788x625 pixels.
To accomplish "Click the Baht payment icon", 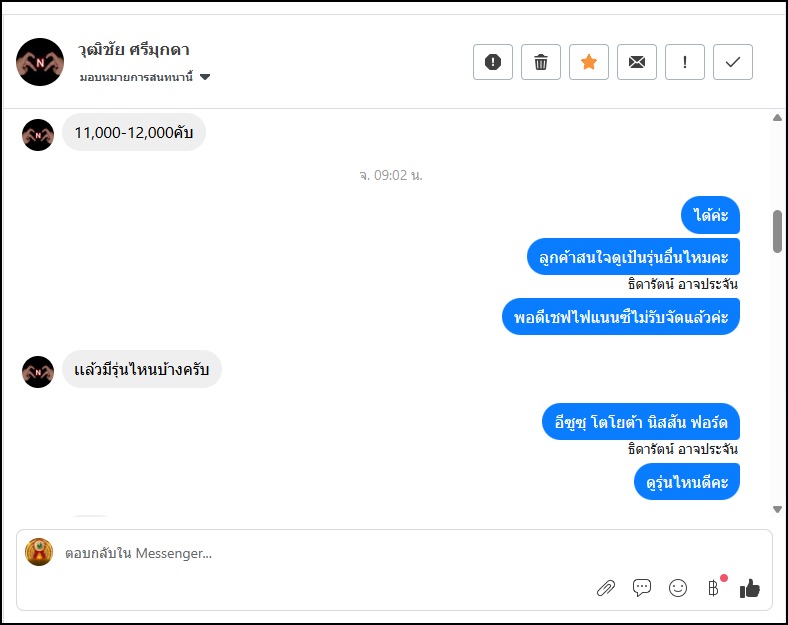I will [714, 588].
